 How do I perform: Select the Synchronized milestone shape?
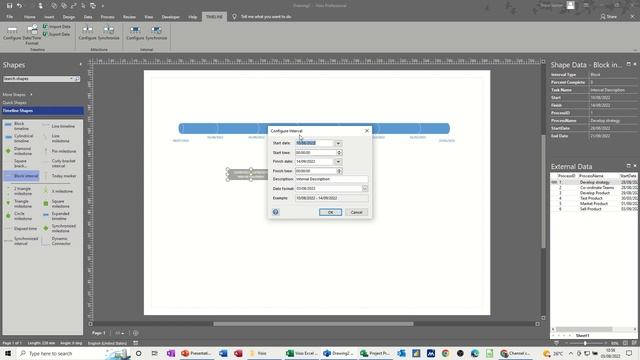point(60,228)
